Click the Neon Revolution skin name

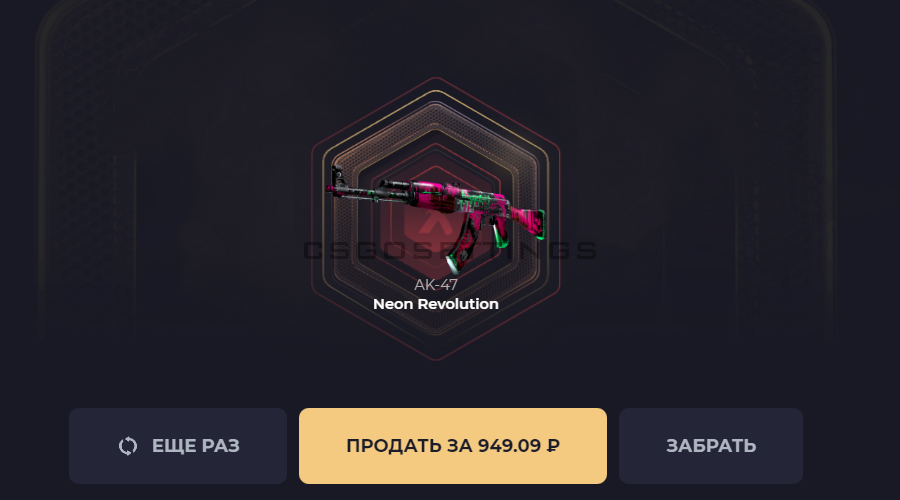point(436,304)
